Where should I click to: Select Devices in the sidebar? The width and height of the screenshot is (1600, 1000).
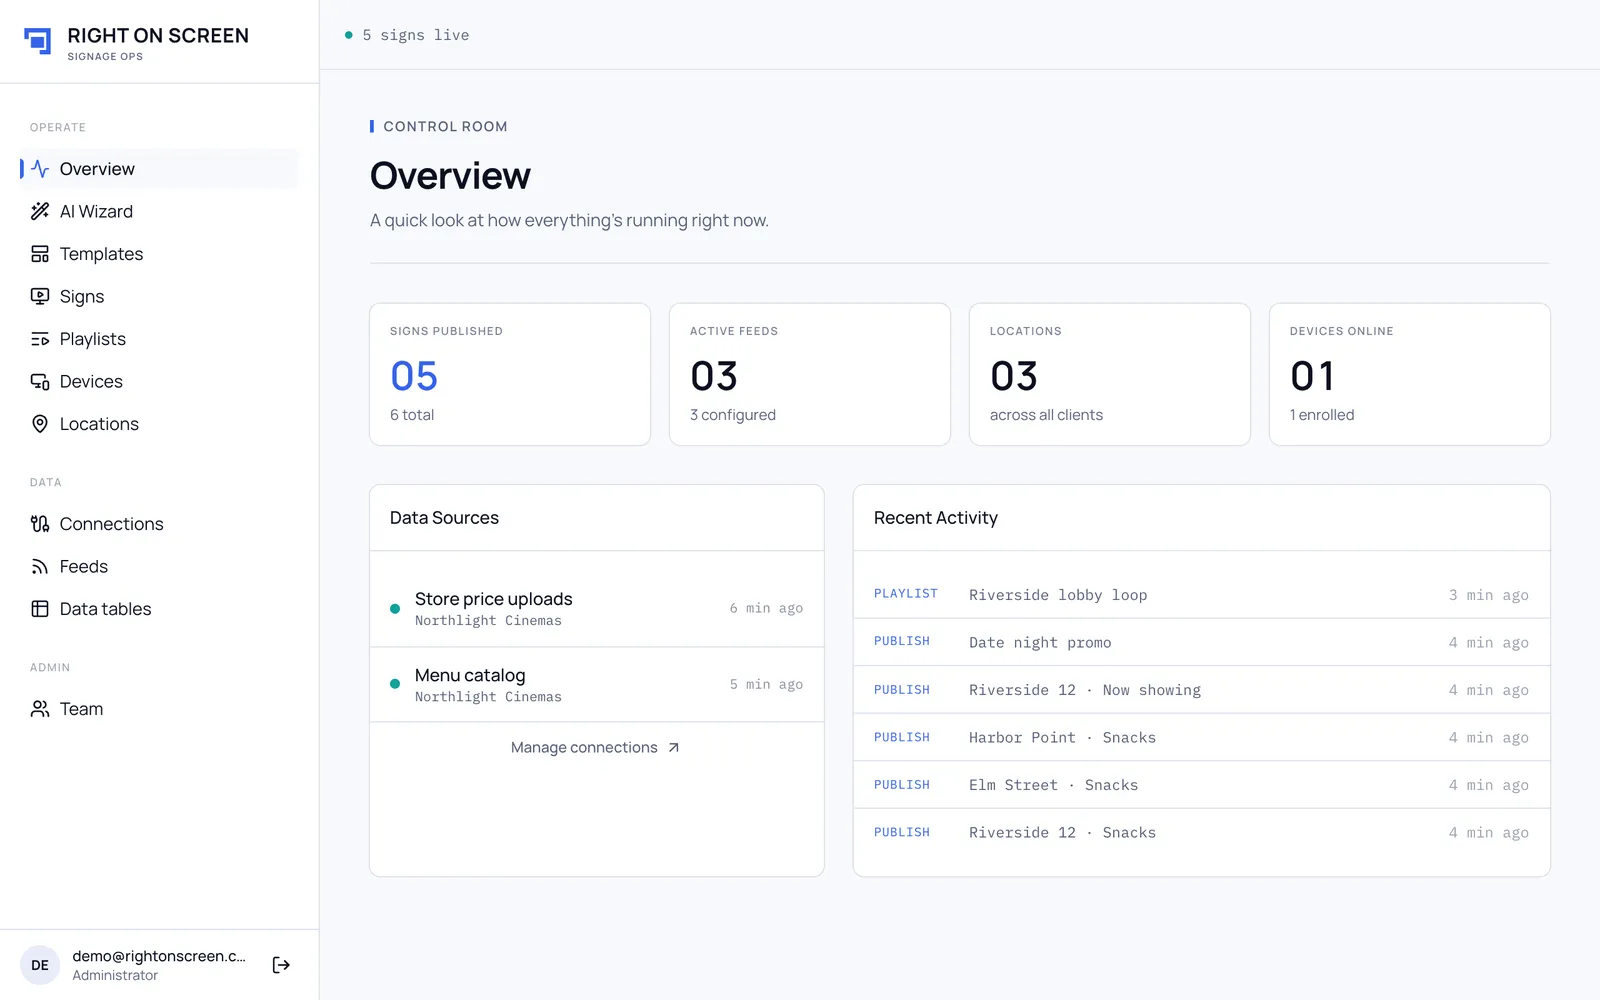coord(159,381)
